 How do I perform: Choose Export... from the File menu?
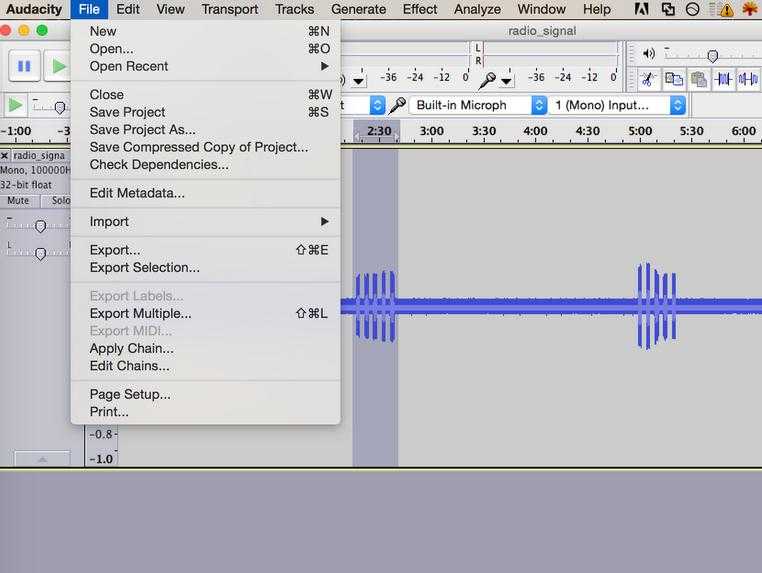click(206, 250)
